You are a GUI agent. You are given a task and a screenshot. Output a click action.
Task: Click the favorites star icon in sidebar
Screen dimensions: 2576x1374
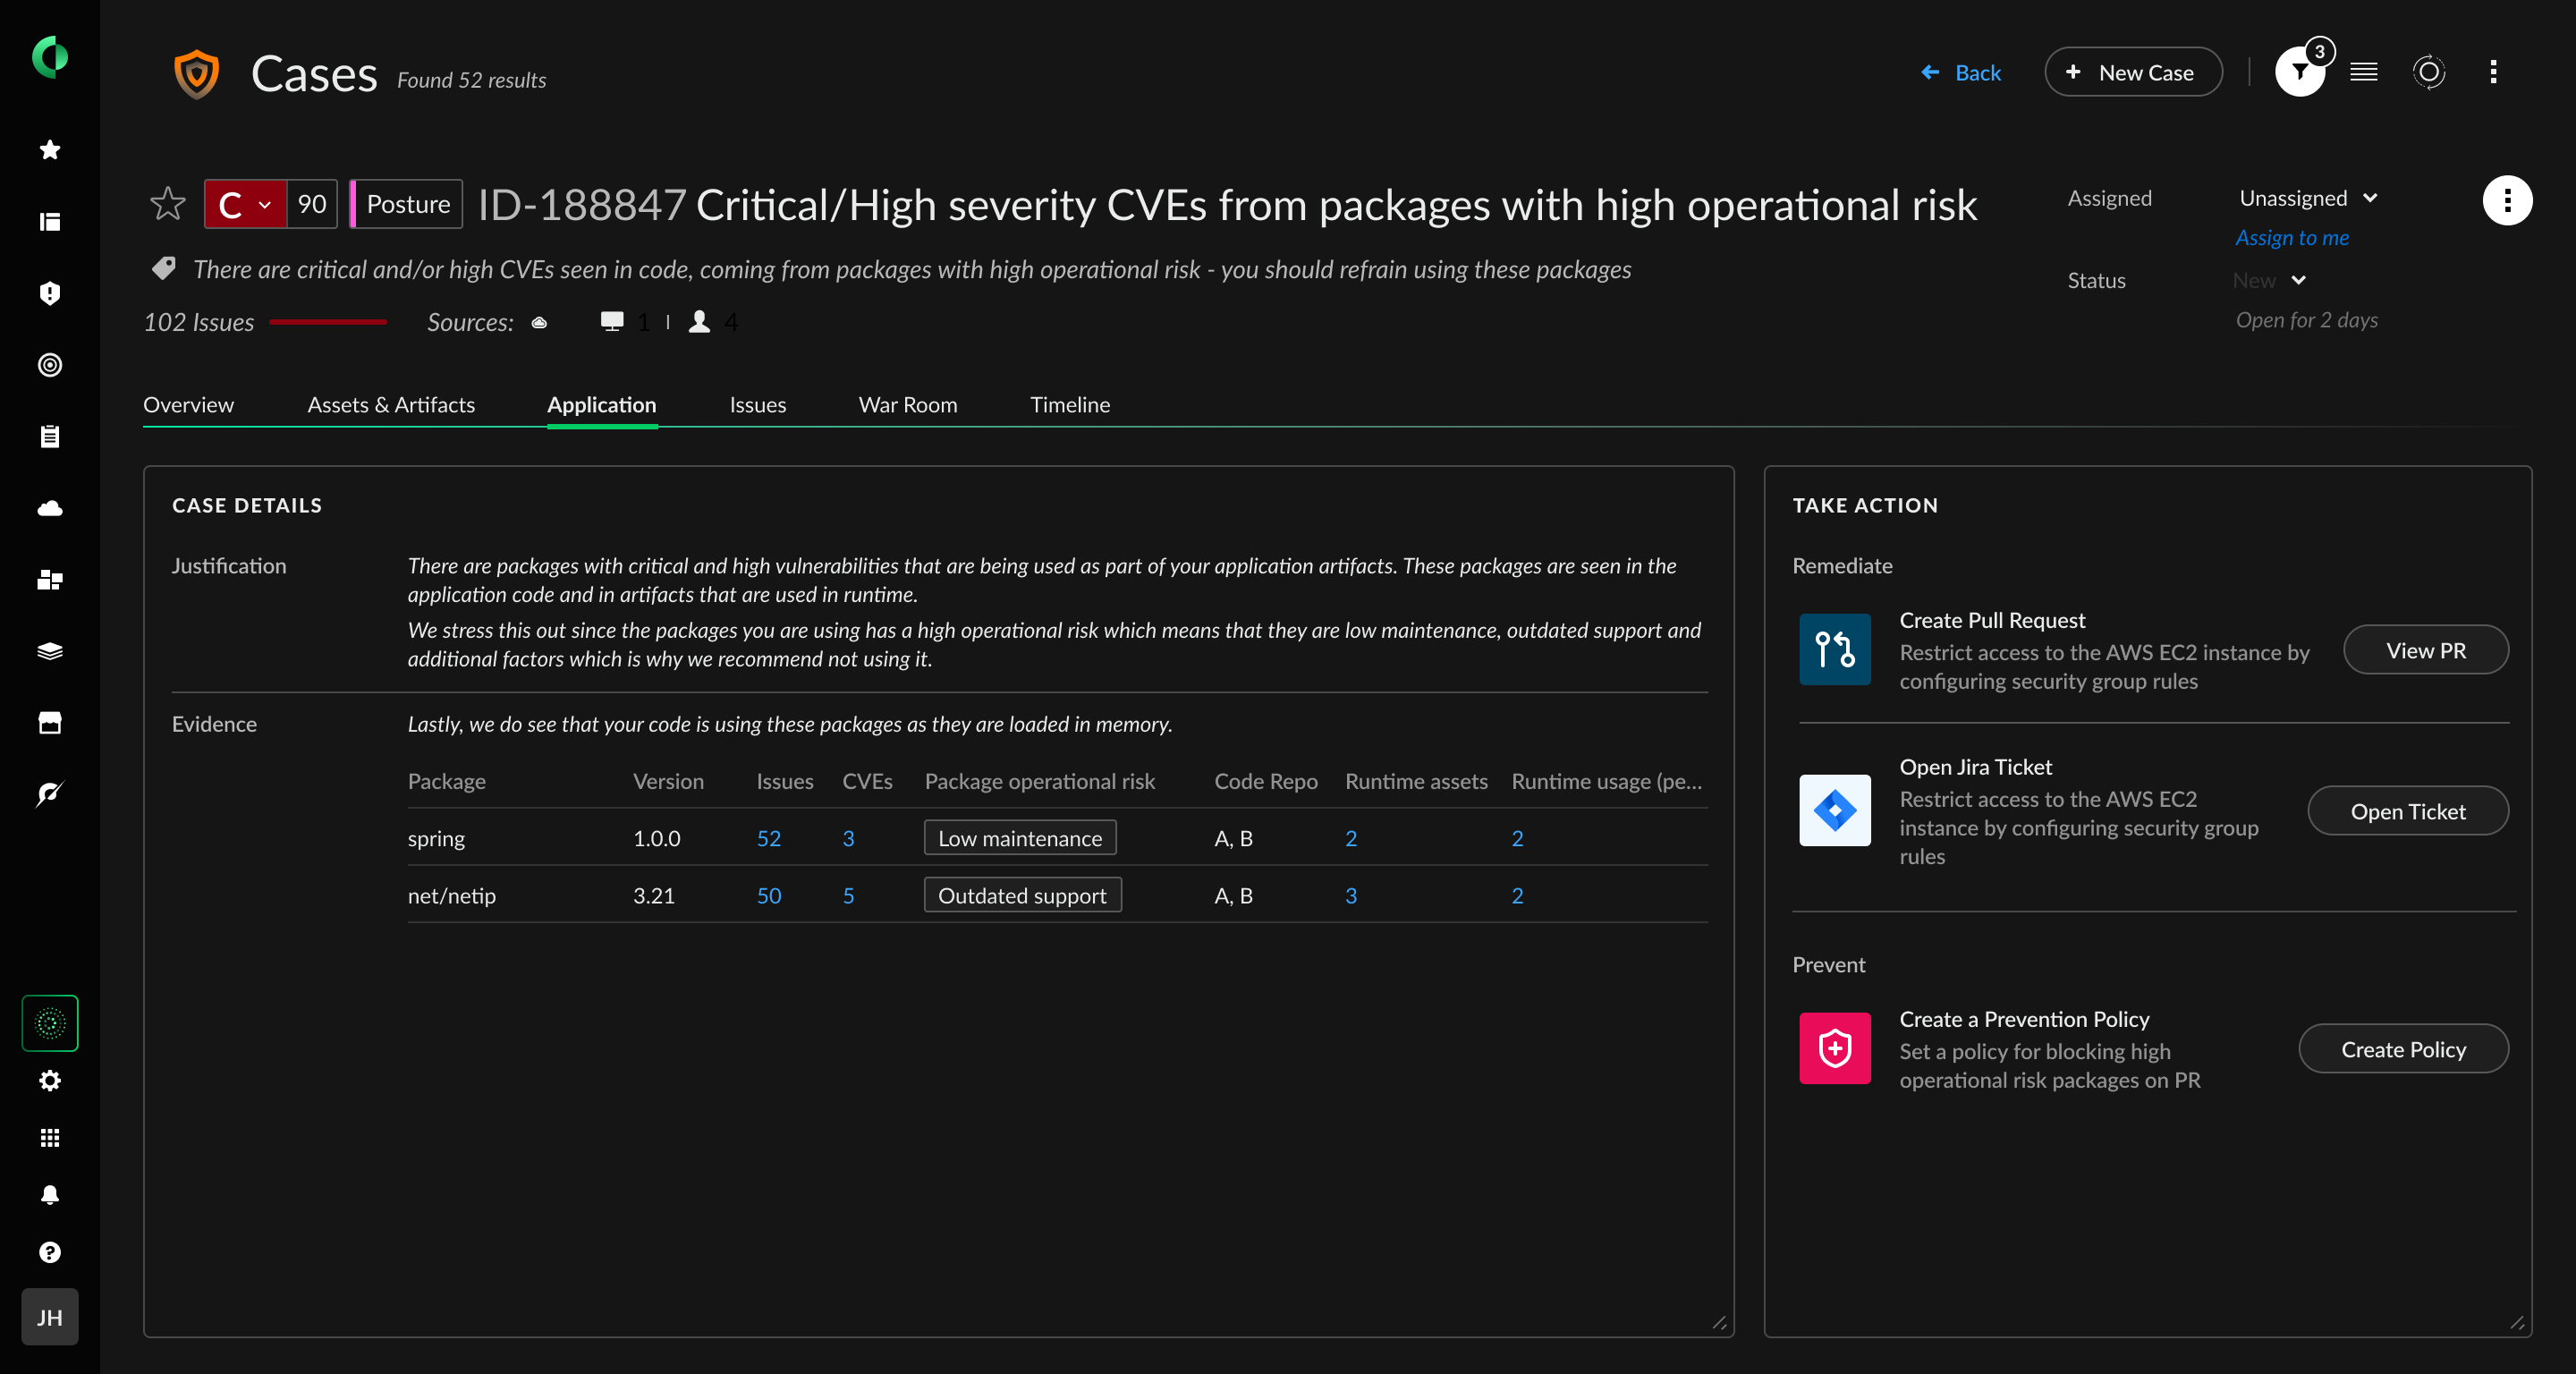tap(50, 150)
